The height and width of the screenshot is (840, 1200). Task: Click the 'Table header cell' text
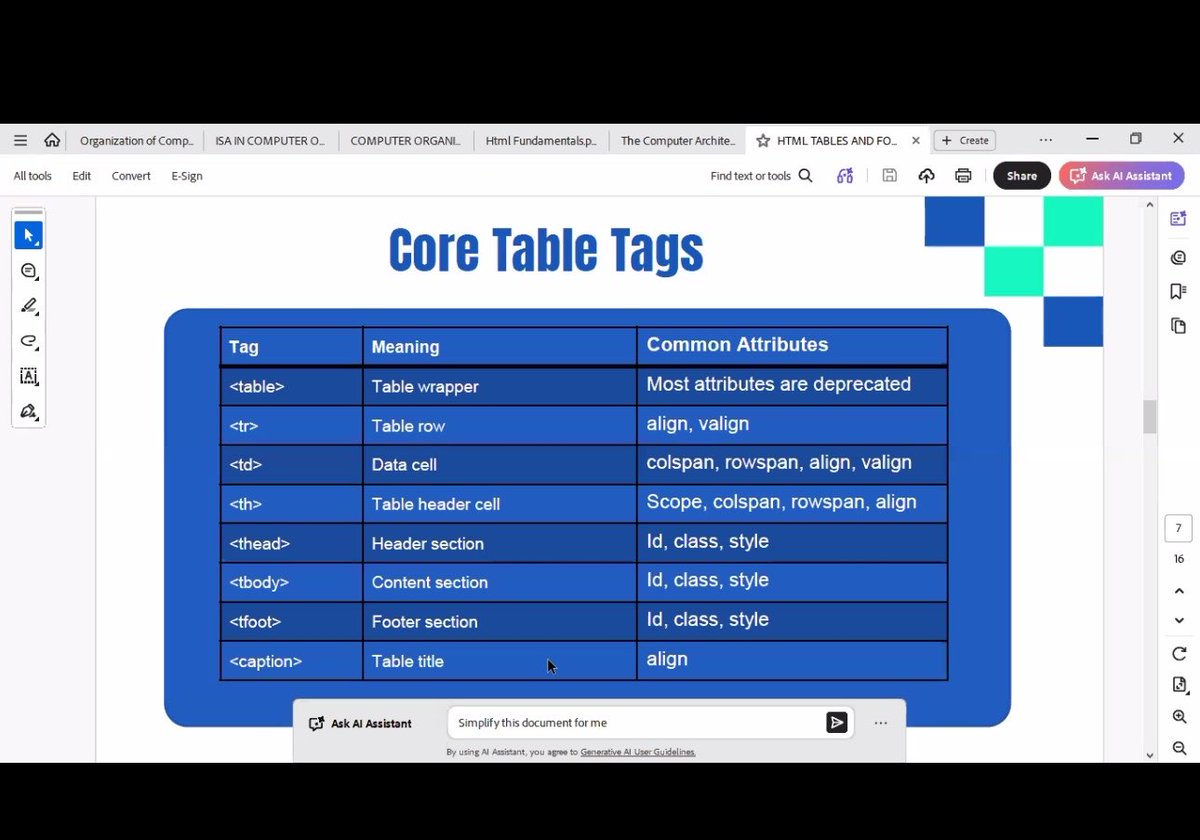tap(436, 504)
